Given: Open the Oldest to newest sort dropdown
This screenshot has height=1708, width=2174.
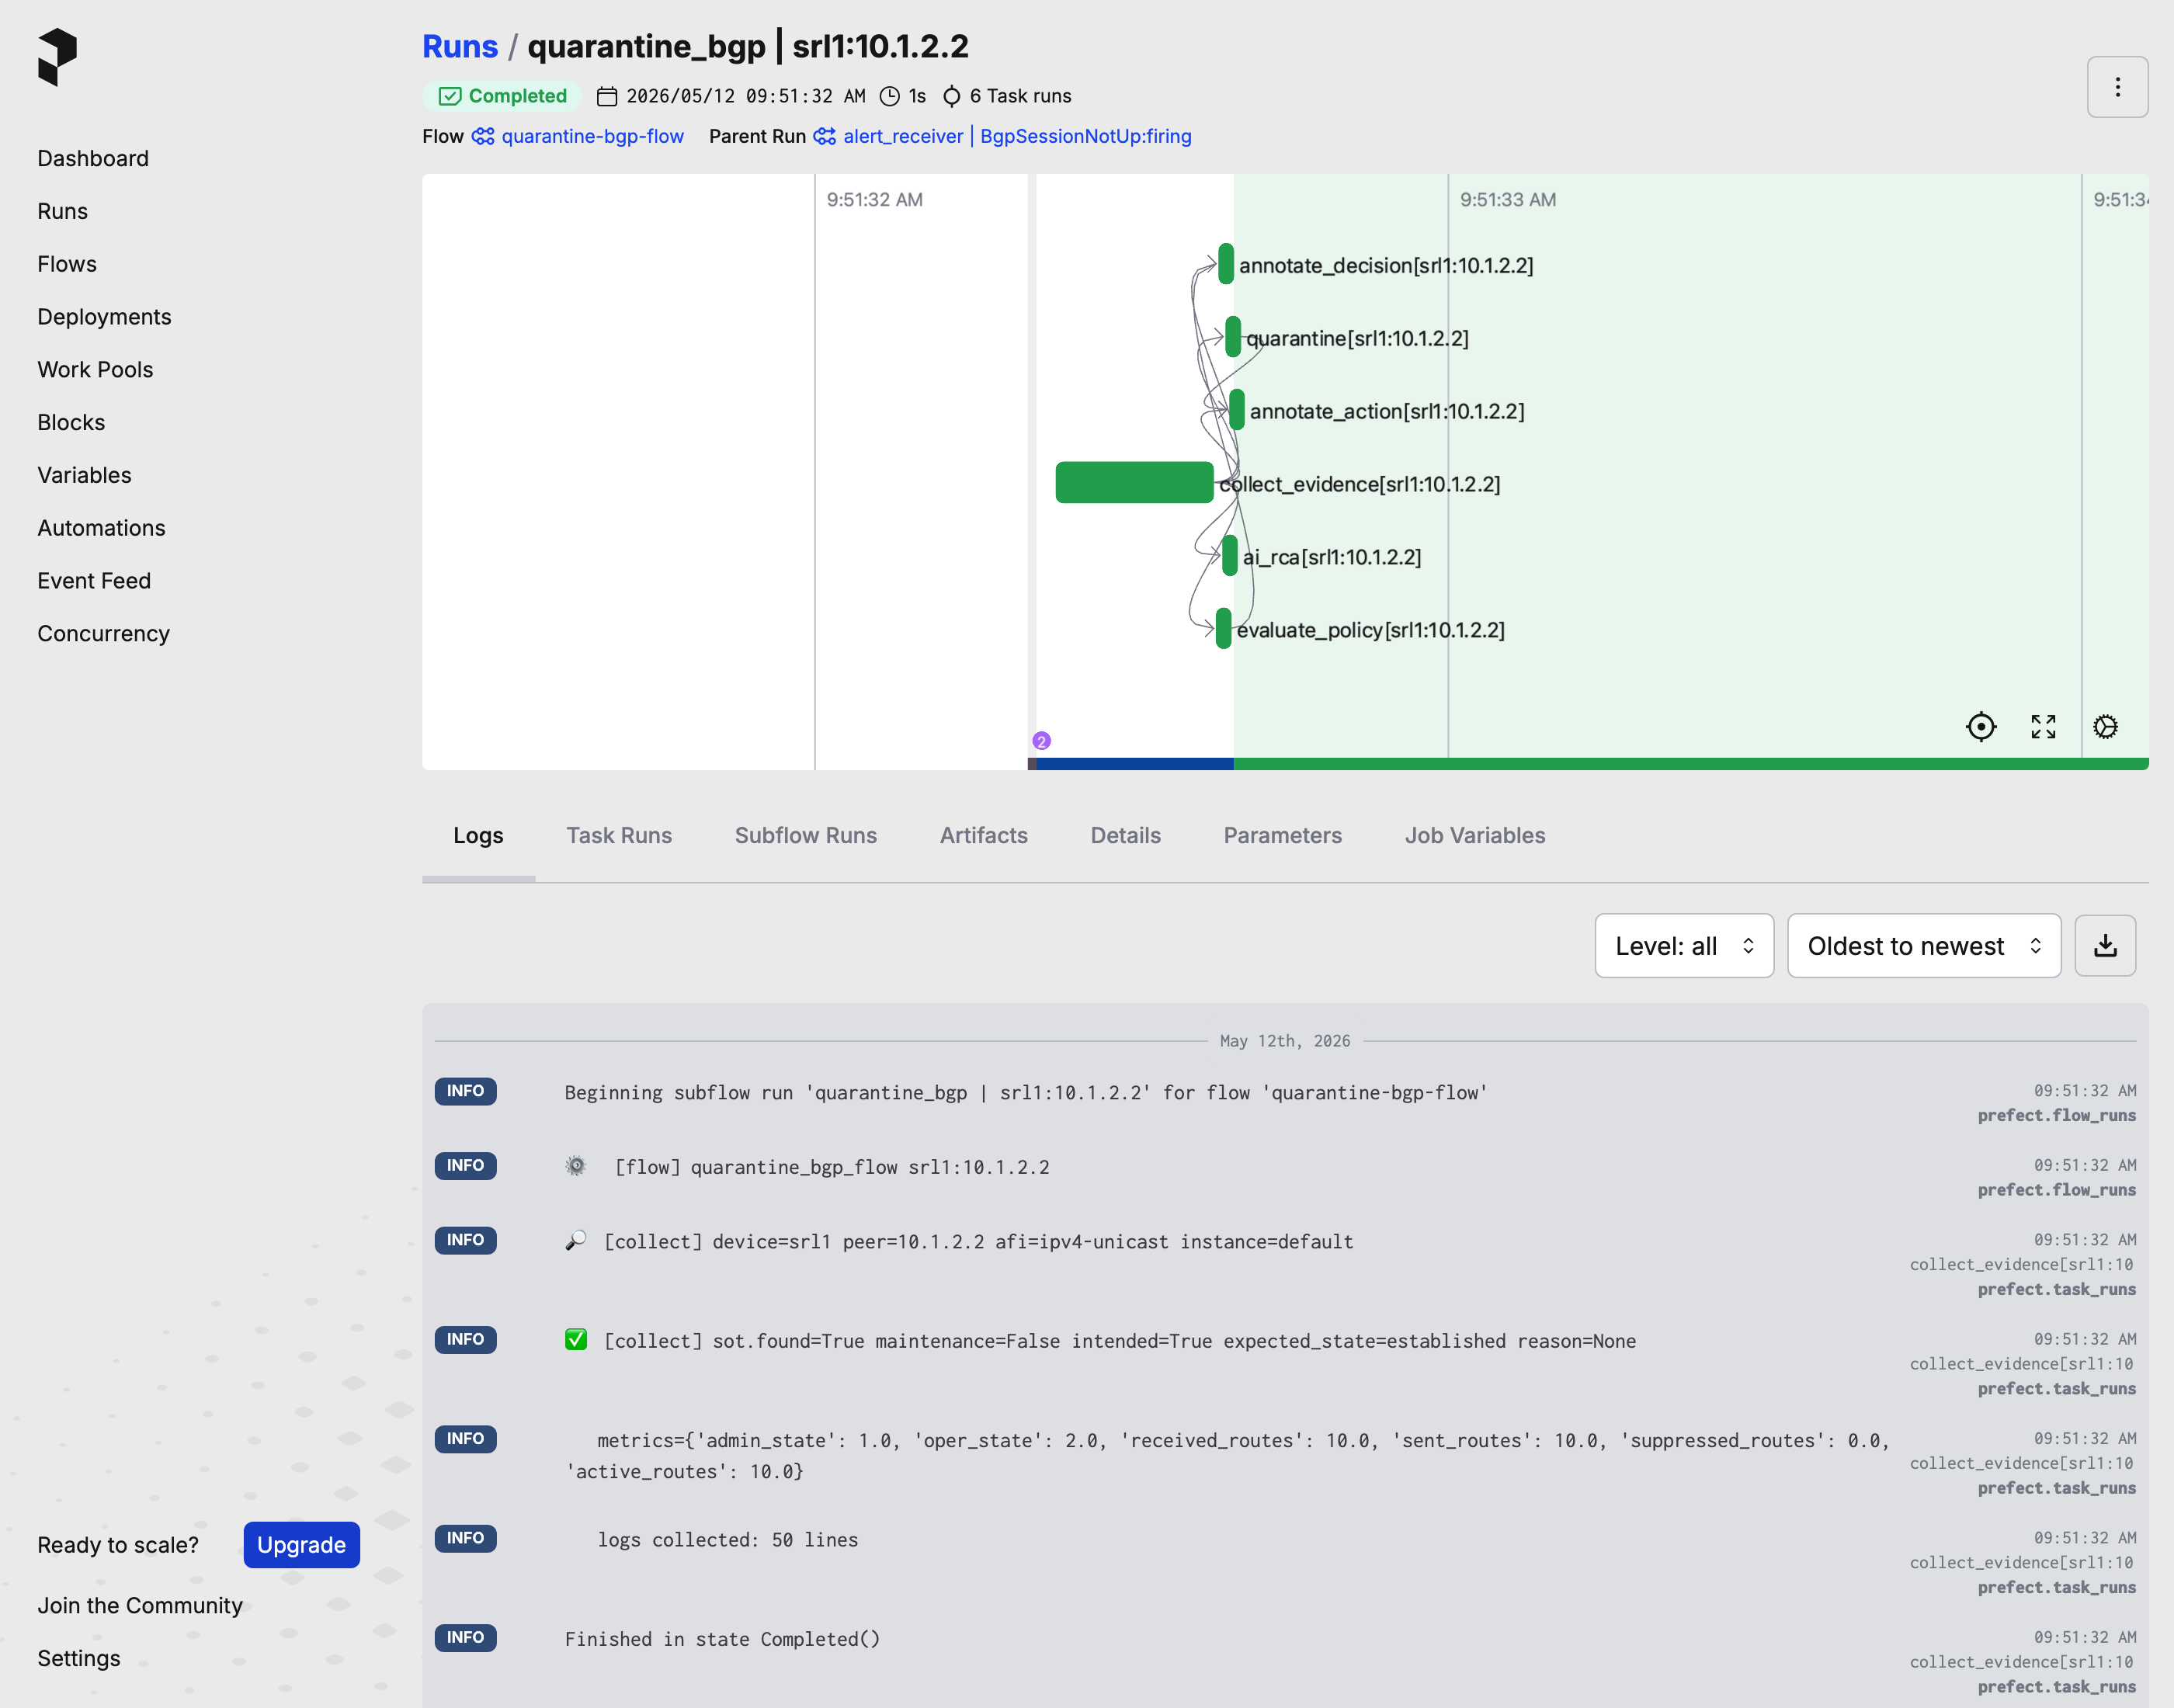Looking at the screenshot, I should coord(1924,945).
